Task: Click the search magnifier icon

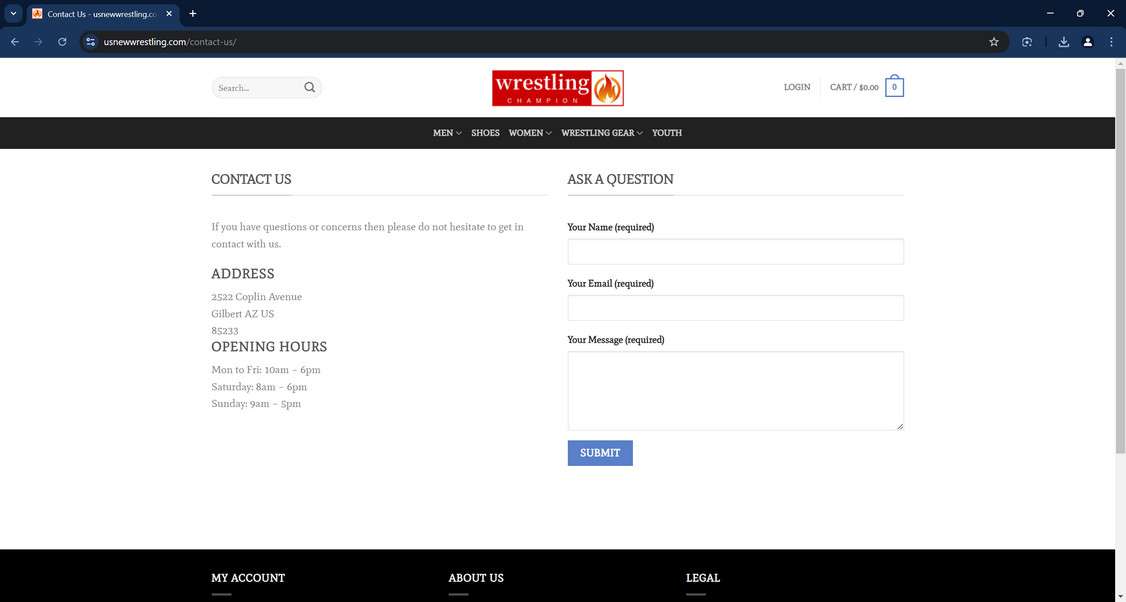Action: pyautogui.click(x=310, y=88)
